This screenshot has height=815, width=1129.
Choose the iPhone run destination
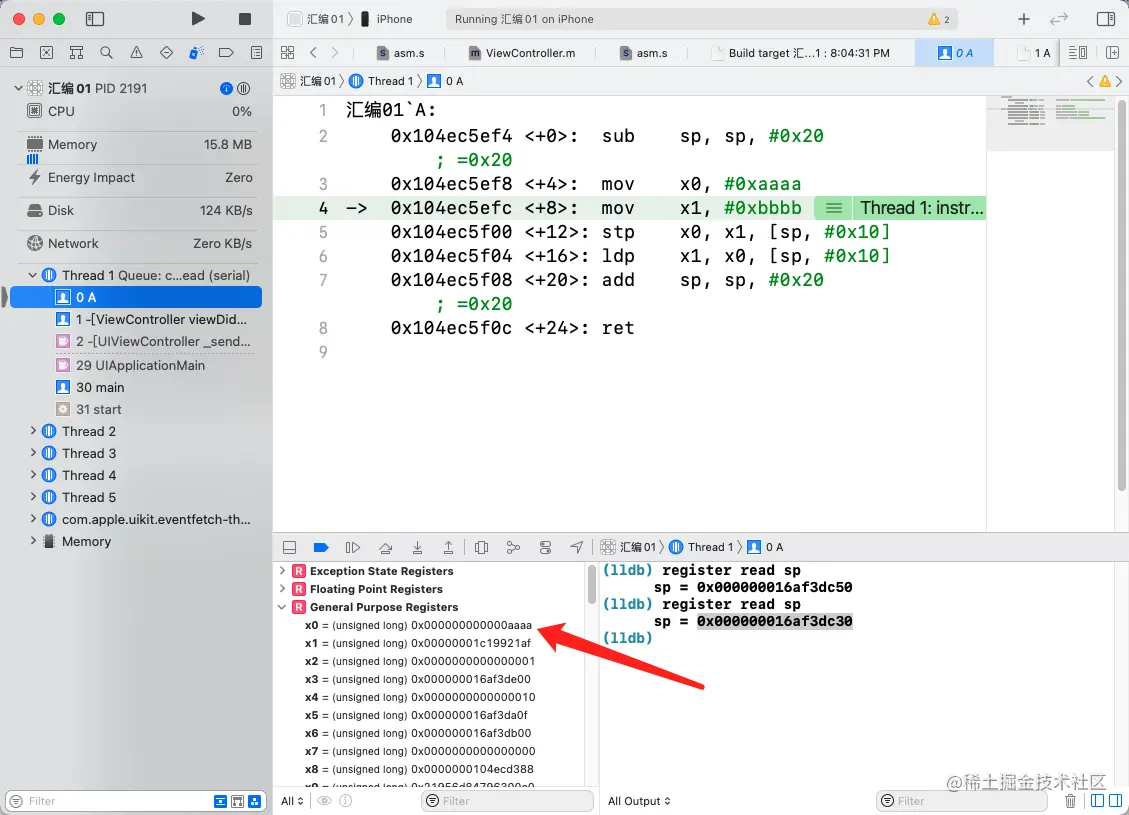tap(387, 19)
